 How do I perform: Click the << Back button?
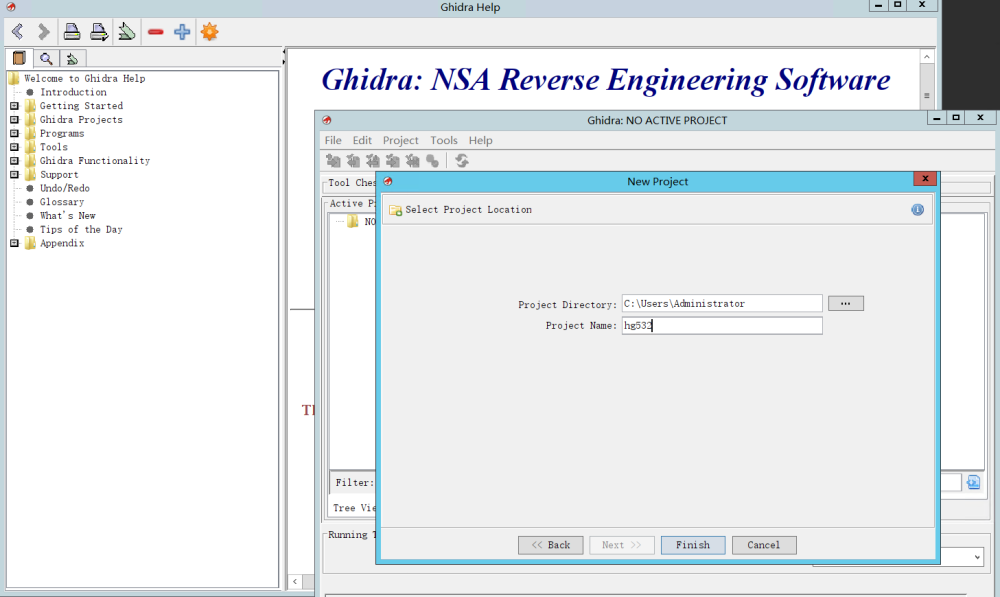(550, 545)
